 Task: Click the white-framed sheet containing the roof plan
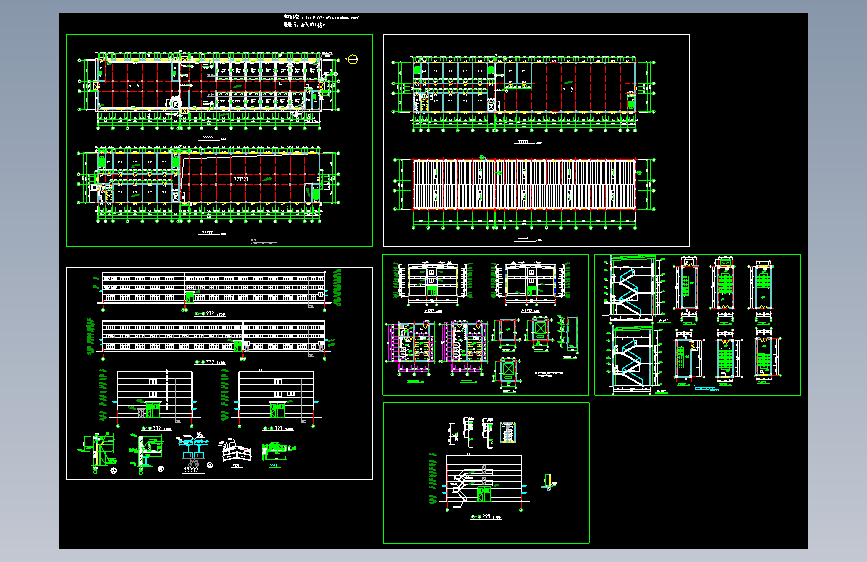536,140
